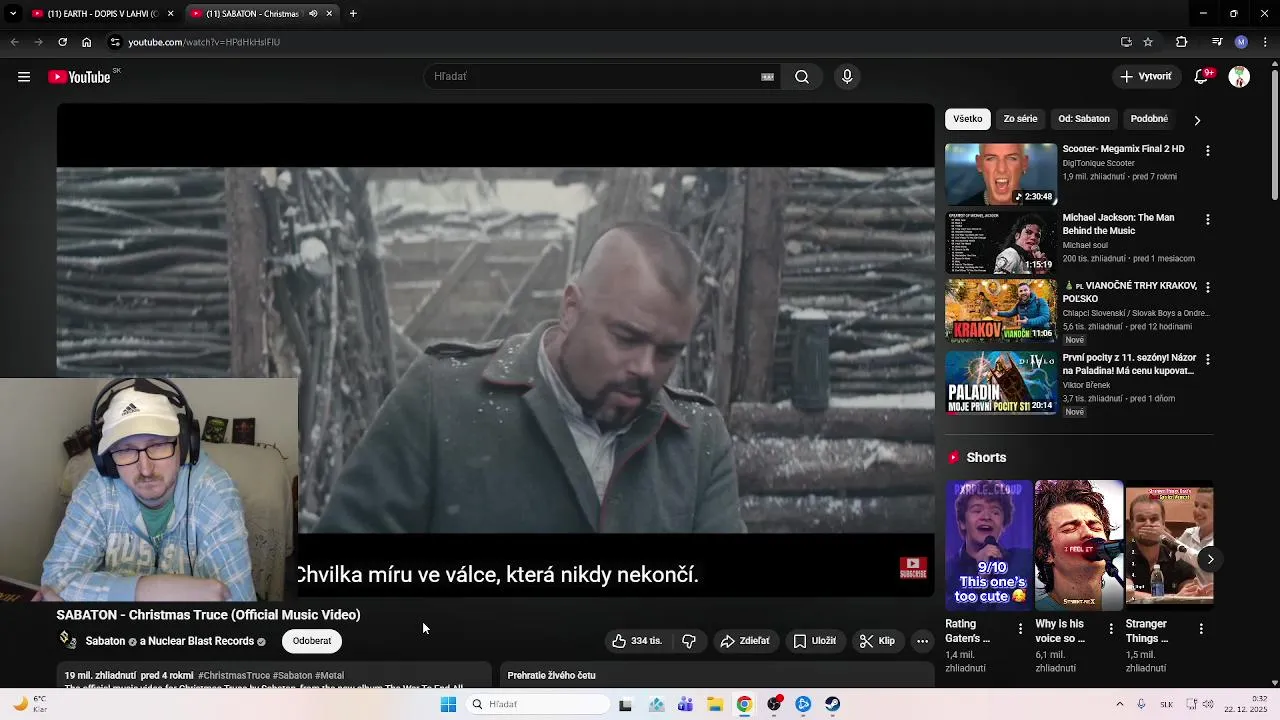
Task: Open Michael Jackson Man Behind Music thumbnail
Action: 1001,242
